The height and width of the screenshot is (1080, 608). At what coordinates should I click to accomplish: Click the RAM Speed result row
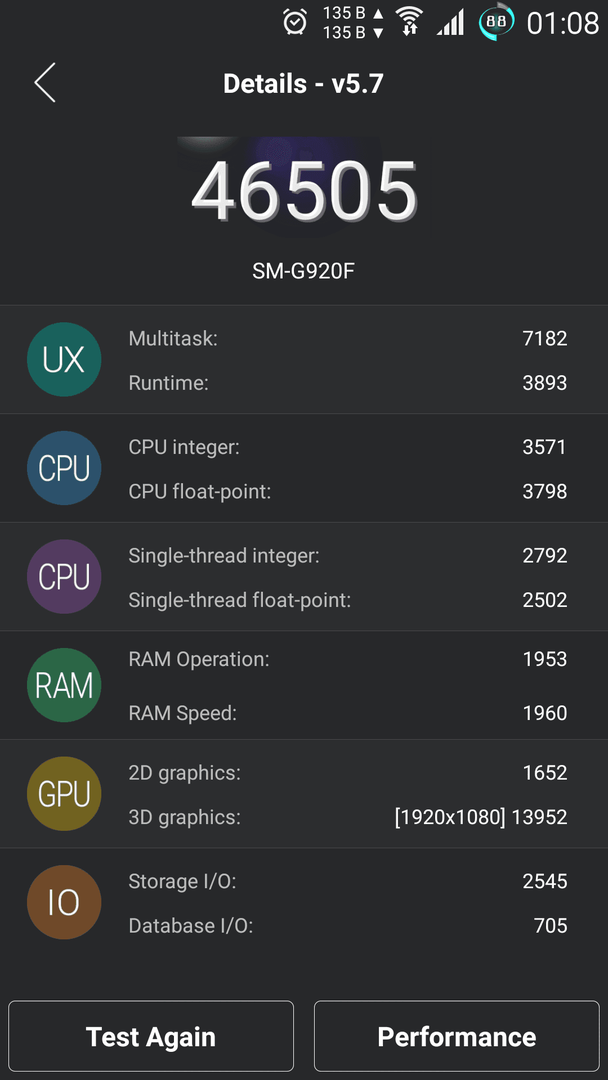(348, 714)
